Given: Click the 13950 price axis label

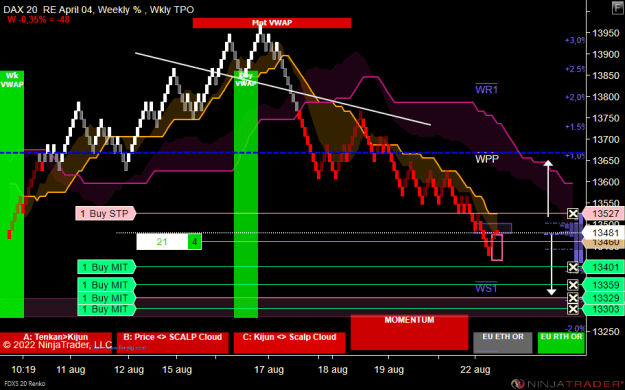Looking at the screenshot, I should pyautogui.click(x=606, y=33).
